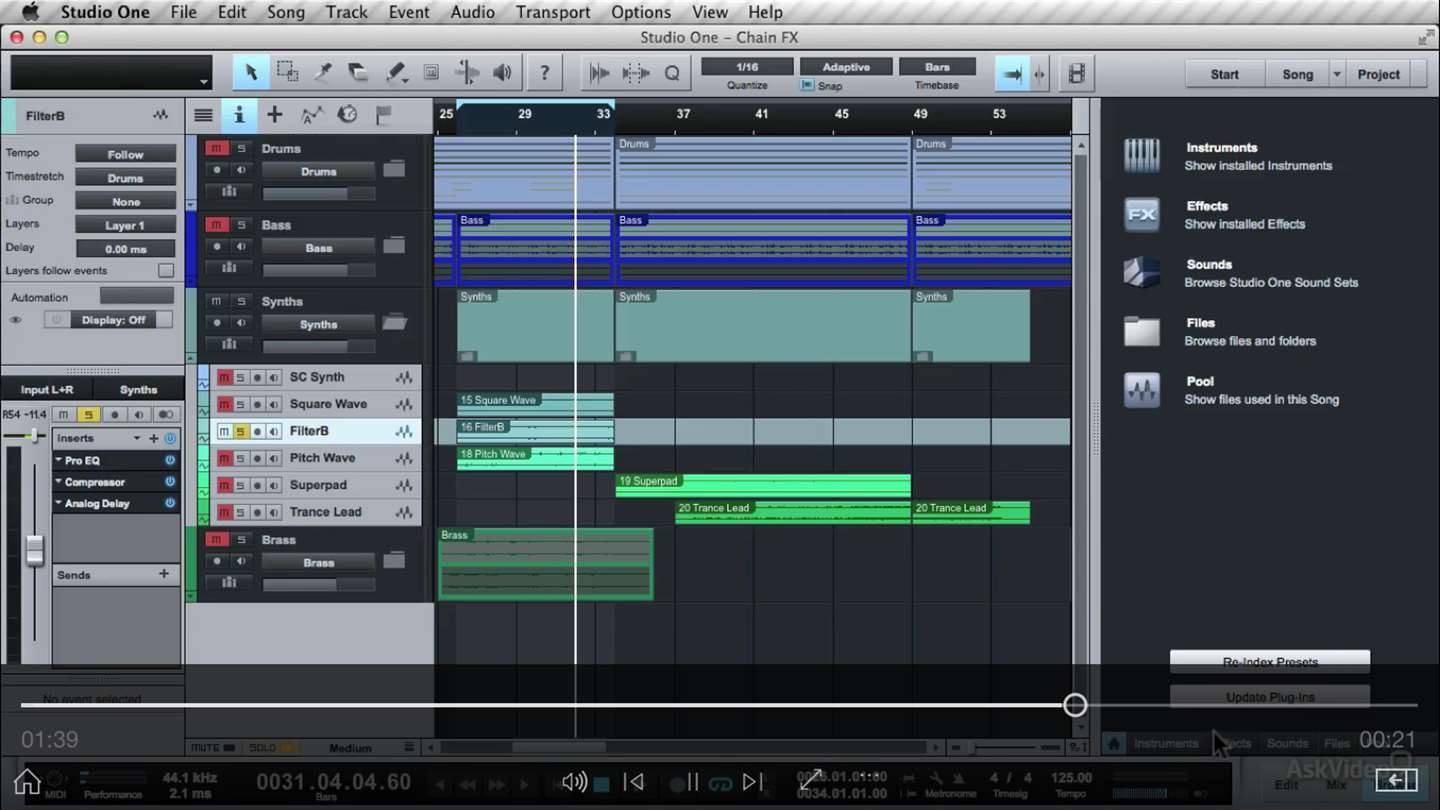Unmute the Drums track
The image size is (1440, 810).
pyautogui.click(x=216, y=148)
